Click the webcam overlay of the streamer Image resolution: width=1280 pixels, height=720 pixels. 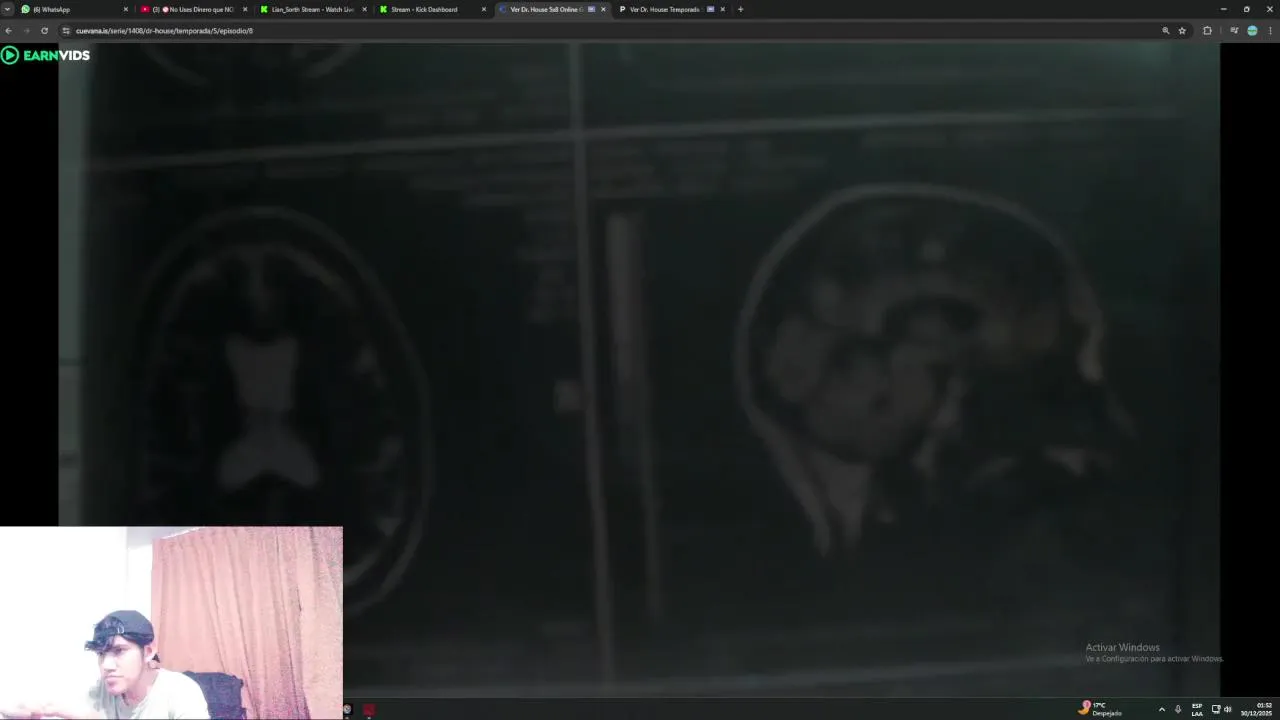[171, 623]
